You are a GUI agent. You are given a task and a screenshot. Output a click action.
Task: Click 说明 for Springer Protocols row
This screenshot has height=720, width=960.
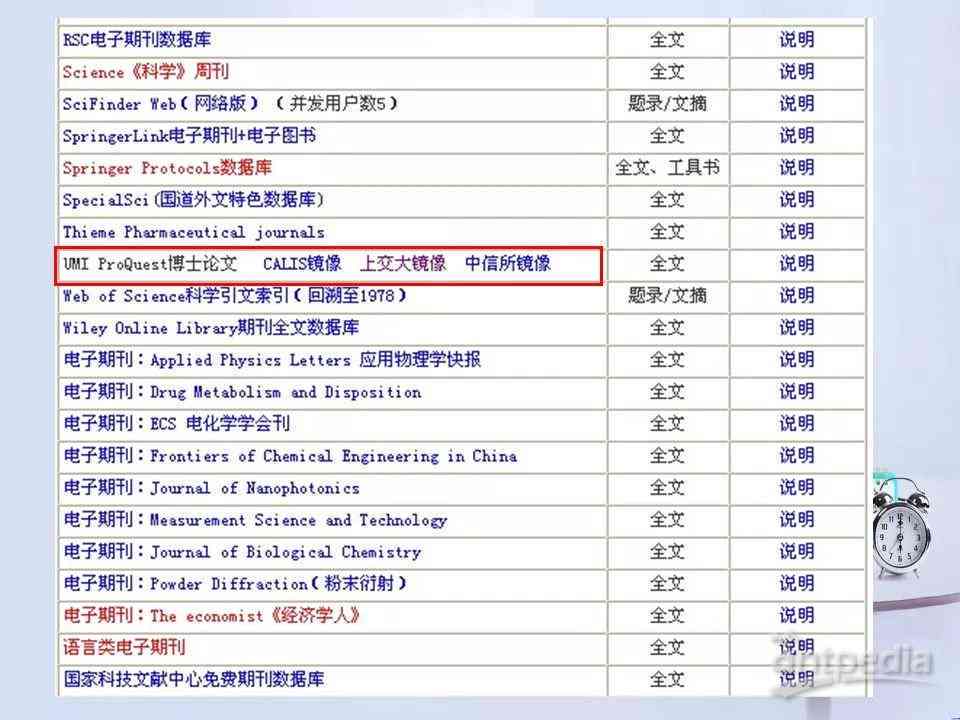[x=797, y=167]
